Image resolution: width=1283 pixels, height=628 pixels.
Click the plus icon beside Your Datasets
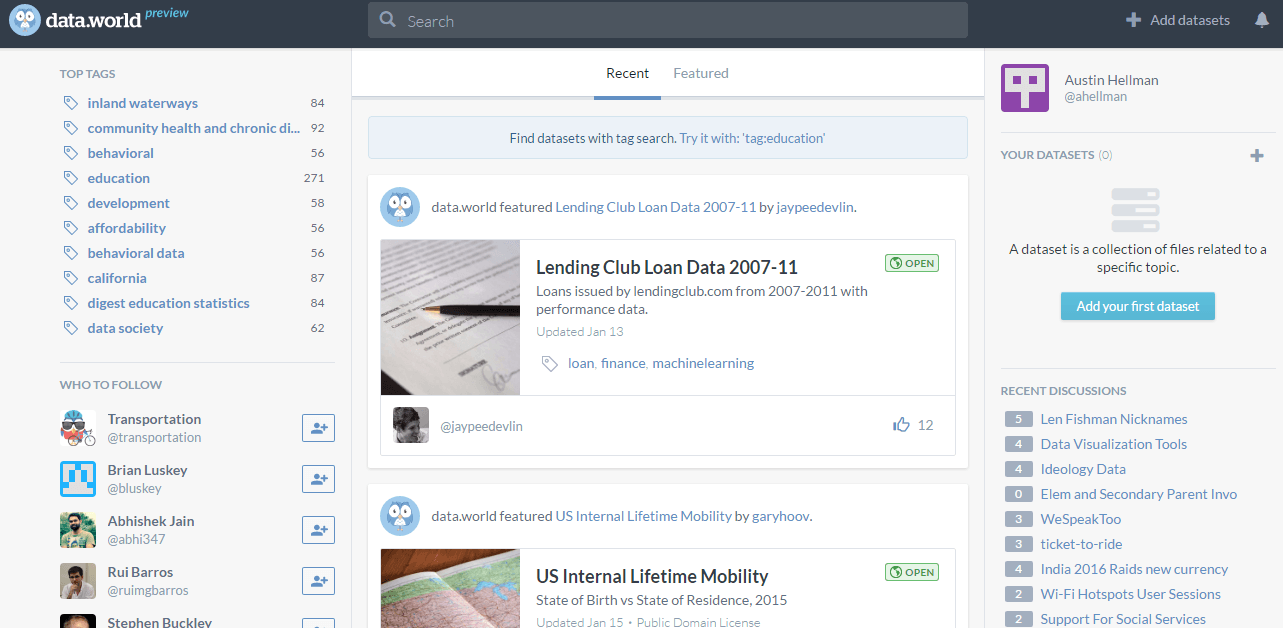(x=1257, y=155)
